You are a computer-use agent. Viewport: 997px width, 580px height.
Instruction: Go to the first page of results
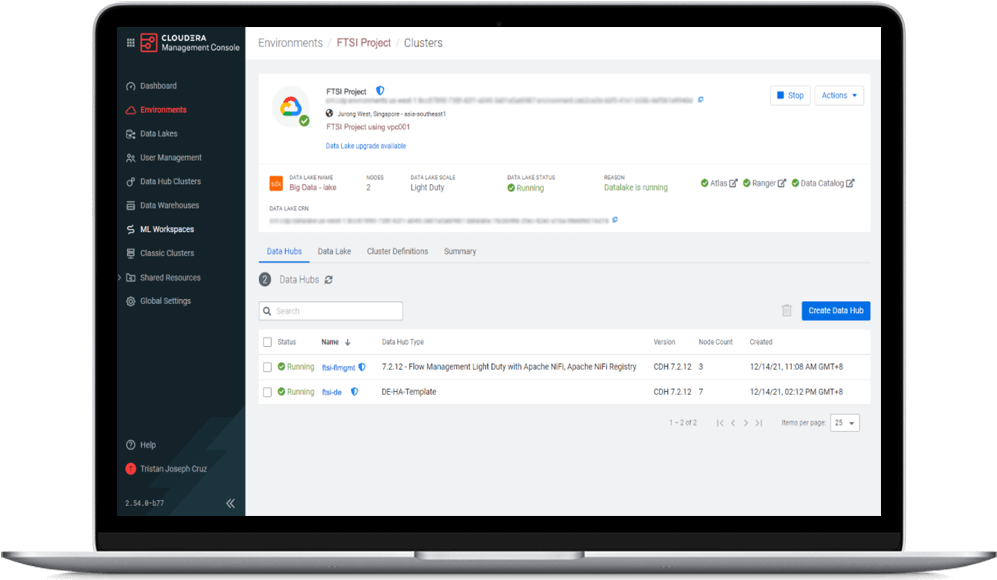coord(720,423)
